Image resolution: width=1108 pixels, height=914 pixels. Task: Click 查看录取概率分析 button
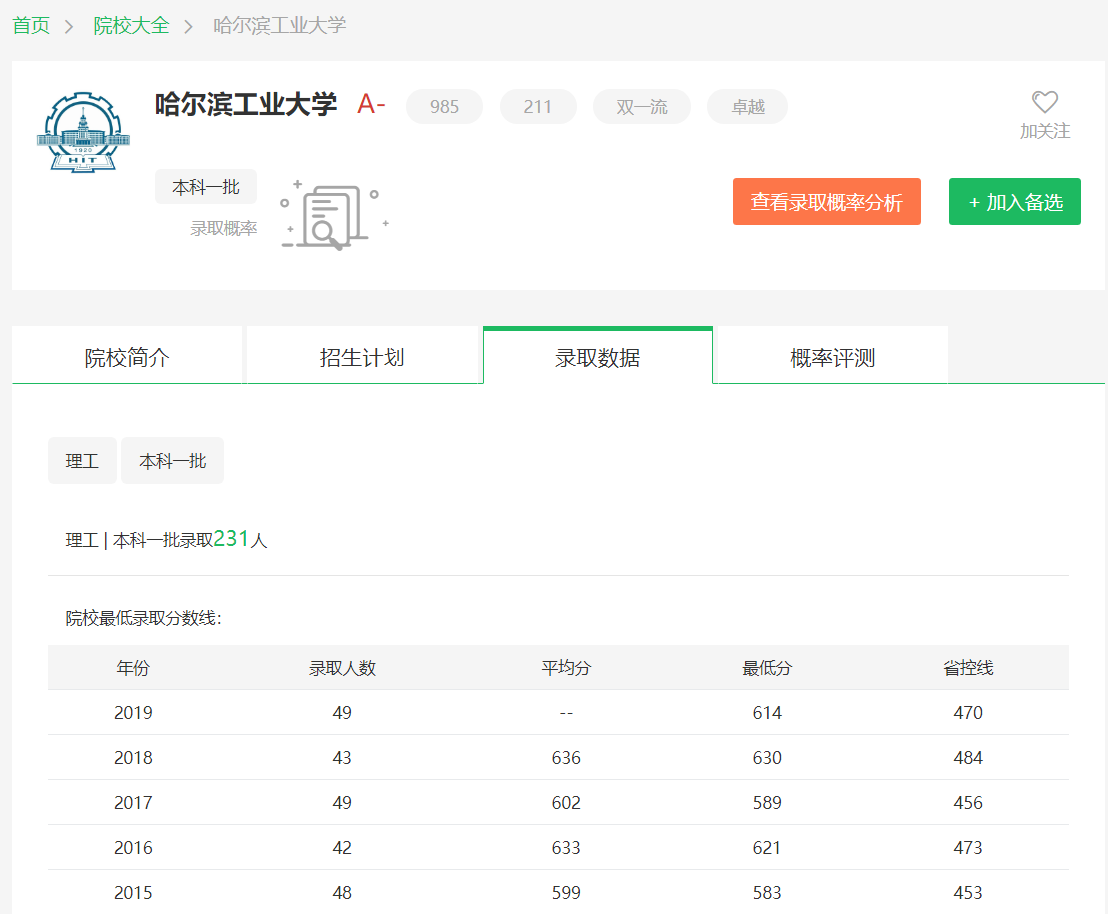pos(827,202)
